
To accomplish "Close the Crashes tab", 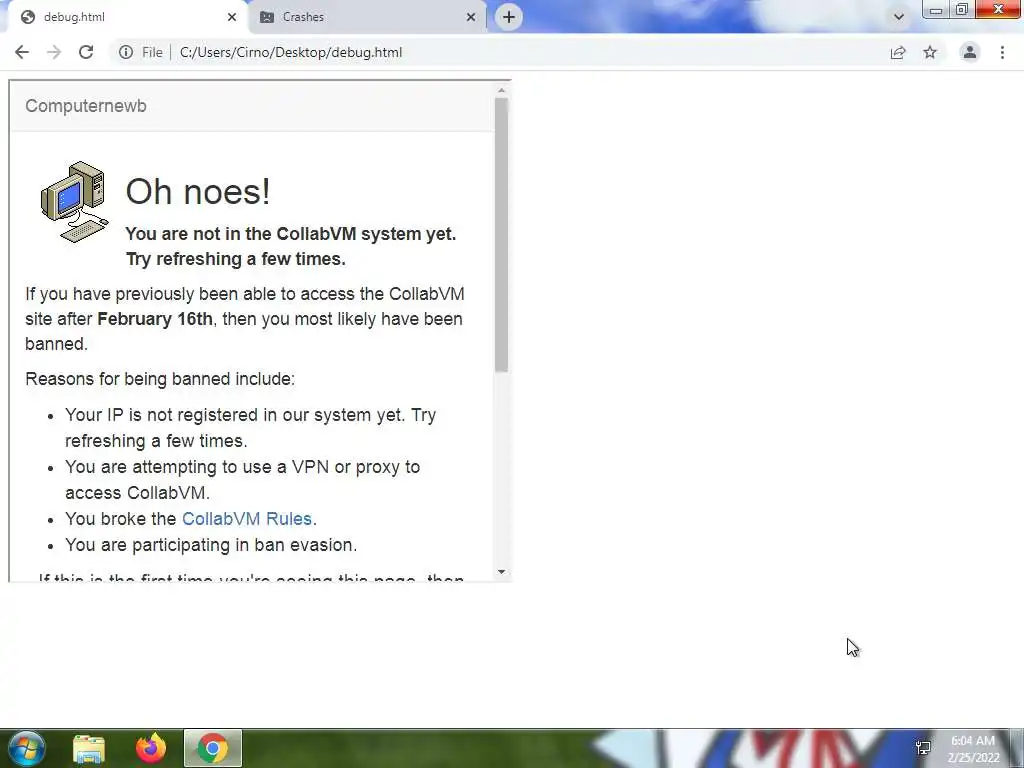I will (x=471, y=17).
